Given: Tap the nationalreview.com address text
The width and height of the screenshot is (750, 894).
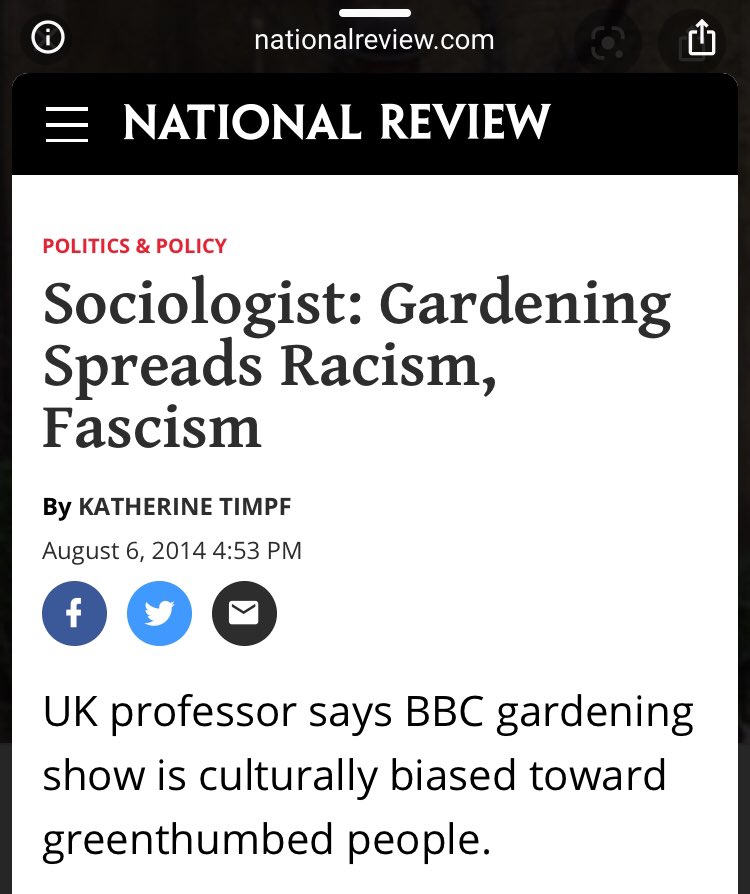Looking at the screenshot, I should click(x=374, y=40).
